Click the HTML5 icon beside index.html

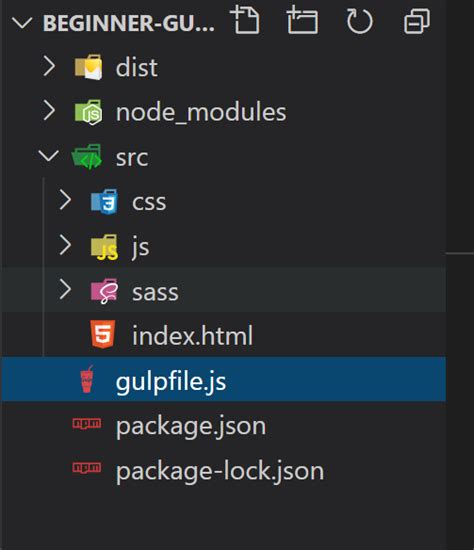coord(102,334)
